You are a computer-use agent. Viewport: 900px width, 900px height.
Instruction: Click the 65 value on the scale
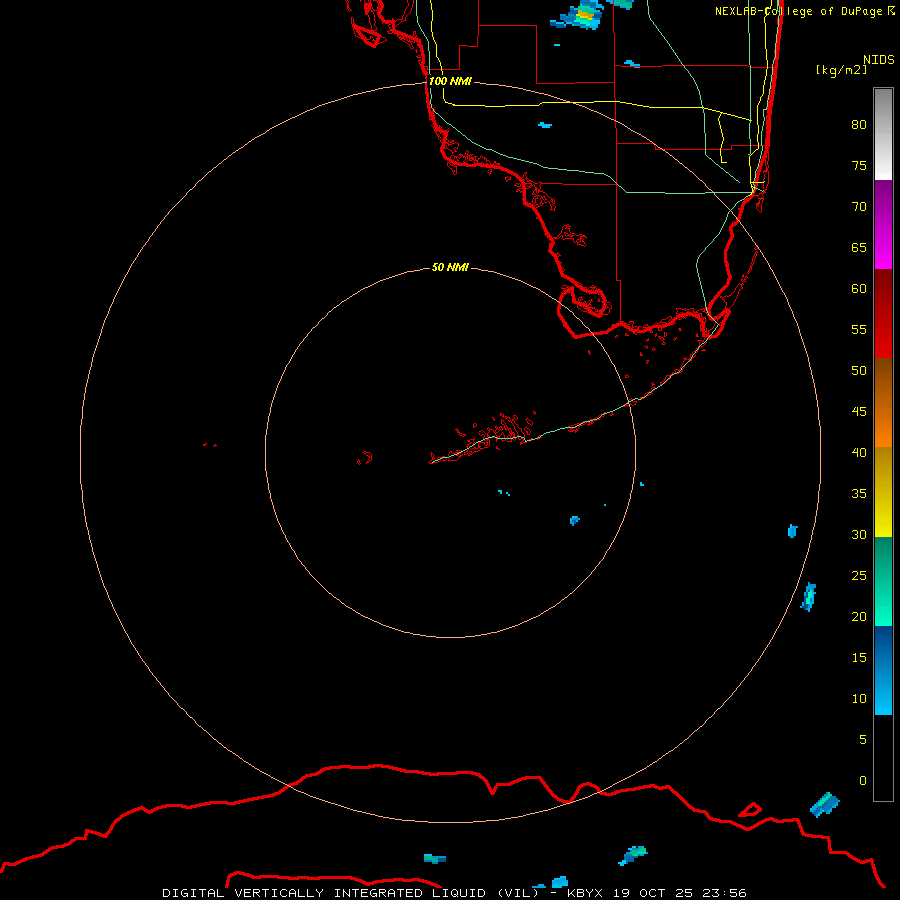(x=859, y=247)
